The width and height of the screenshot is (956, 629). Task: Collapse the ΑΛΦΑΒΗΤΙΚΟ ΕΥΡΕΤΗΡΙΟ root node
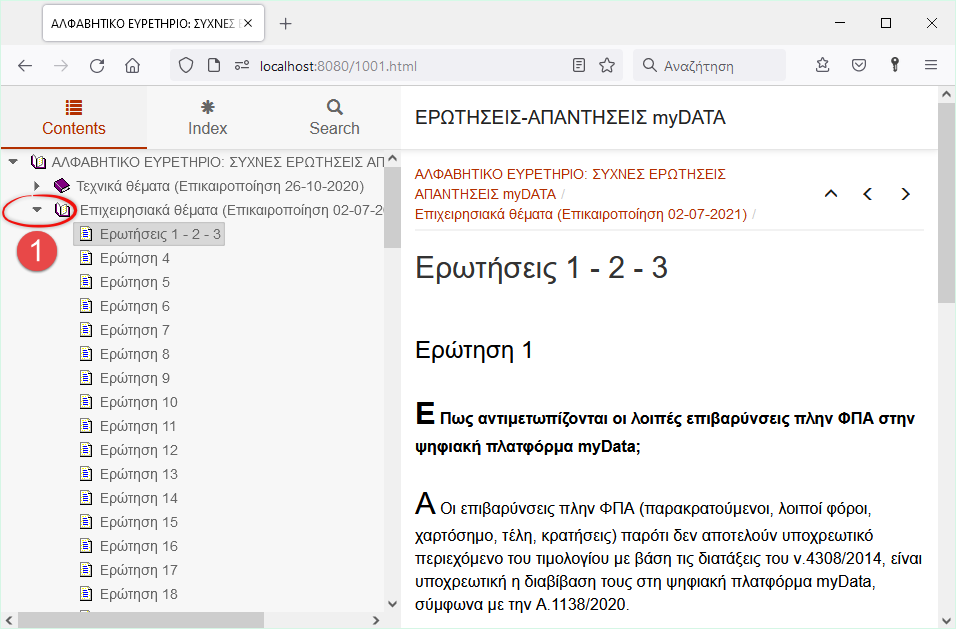13,162
